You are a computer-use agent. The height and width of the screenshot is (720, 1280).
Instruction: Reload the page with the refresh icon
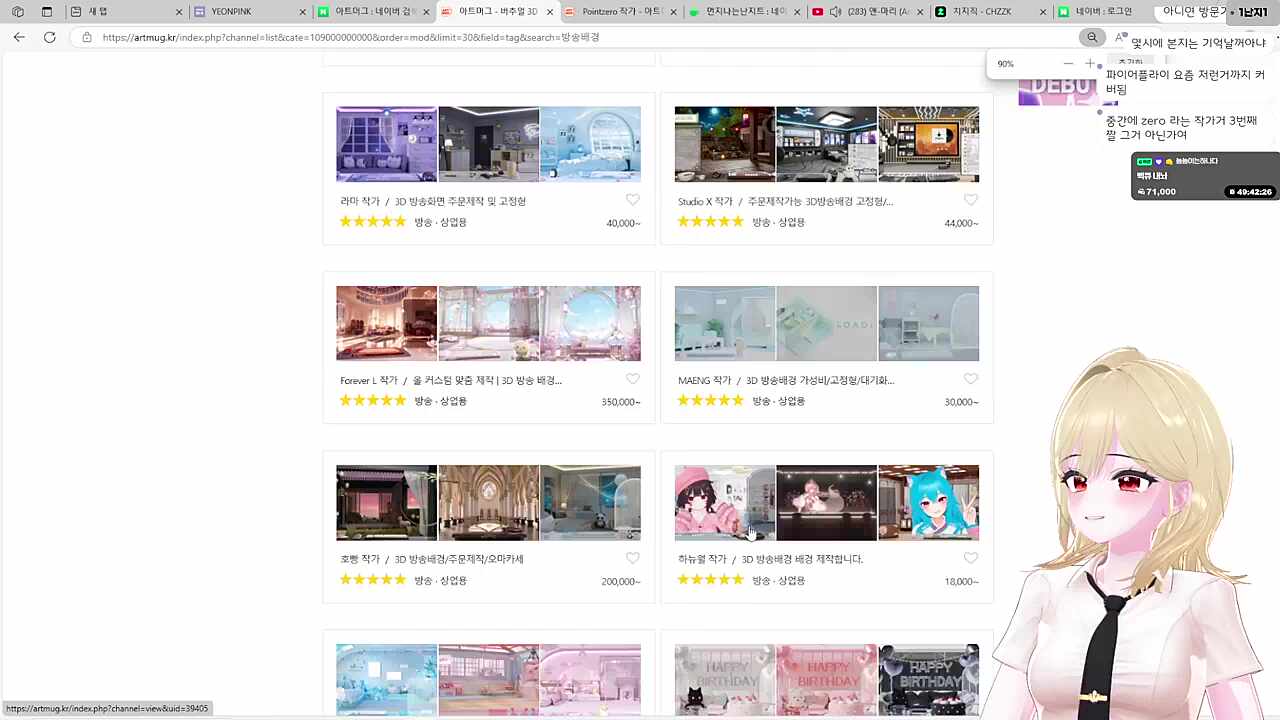(49, 37)
